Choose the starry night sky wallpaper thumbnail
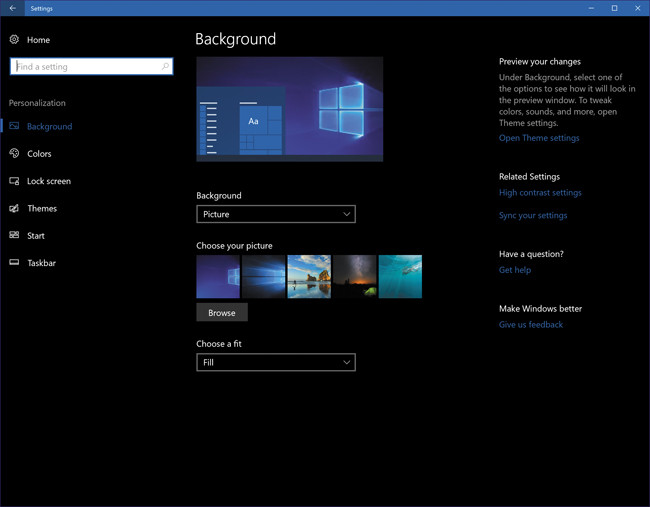Image resolution: width=650 pixels, height=507 pixels. (354, 277)
